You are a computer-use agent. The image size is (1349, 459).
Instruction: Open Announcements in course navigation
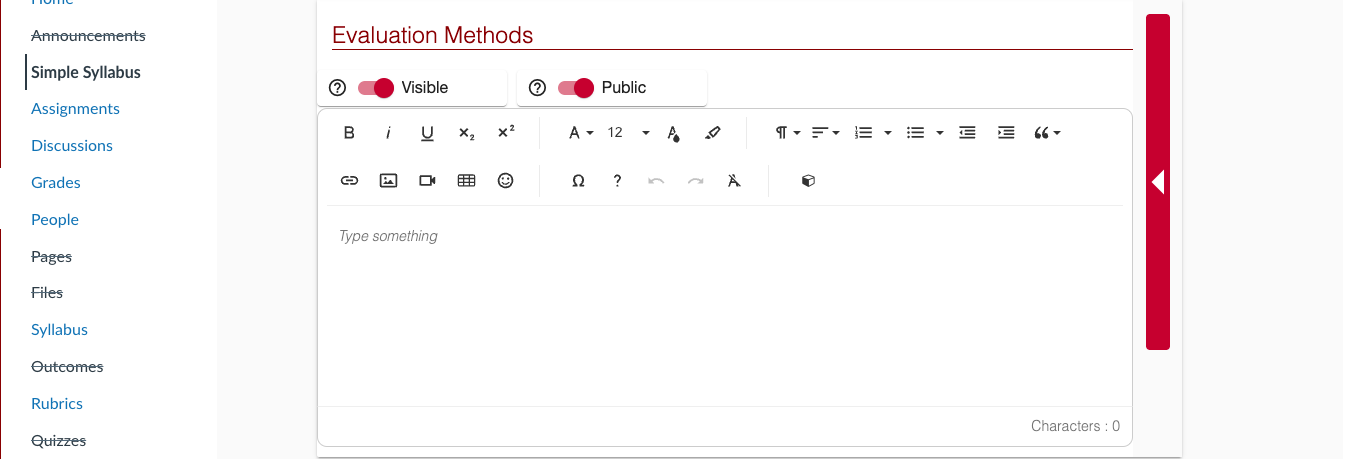(x=88, y=35)
